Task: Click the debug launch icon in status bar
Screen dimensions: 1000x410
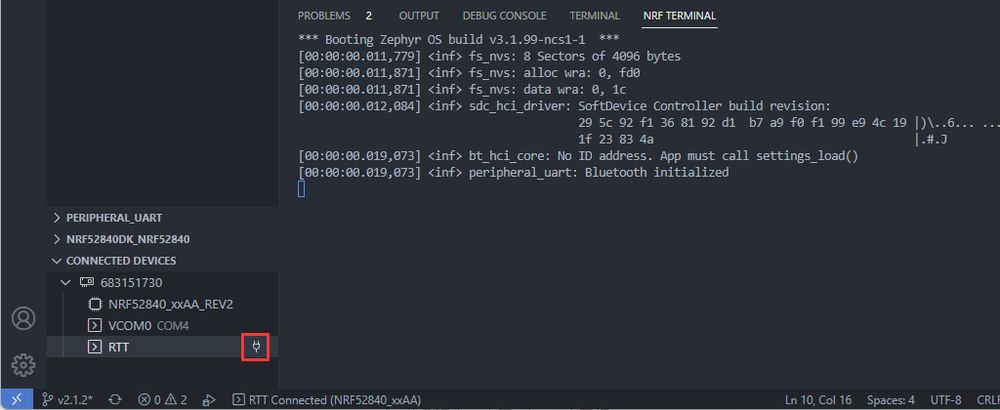Action: coord(209,399)
